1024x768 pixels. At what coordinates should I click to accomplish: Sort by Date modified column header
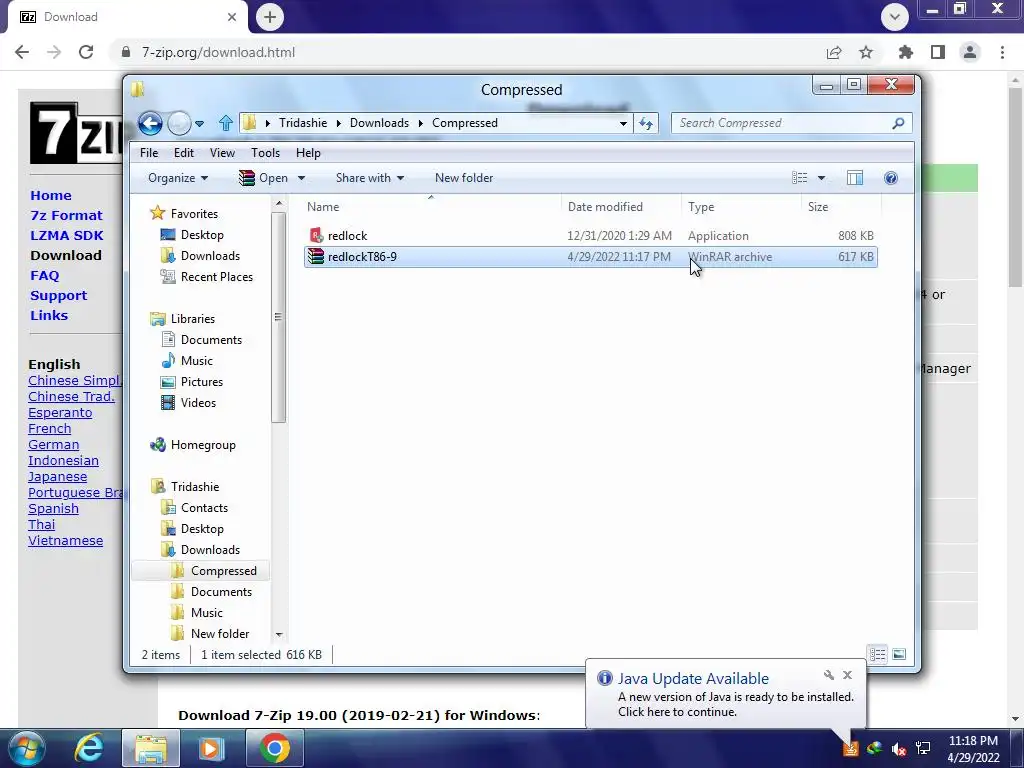[620, 206]
